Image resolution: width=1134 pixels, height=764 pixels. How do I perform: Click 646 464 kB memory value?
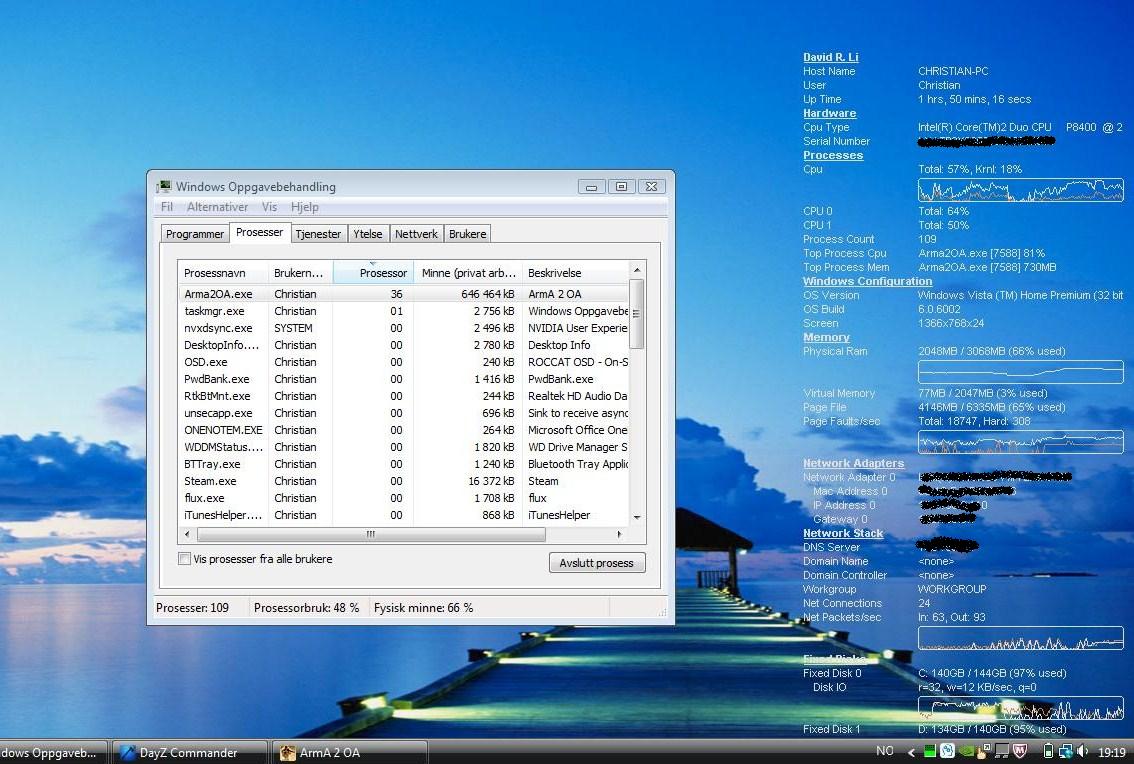tap(487, 294)
